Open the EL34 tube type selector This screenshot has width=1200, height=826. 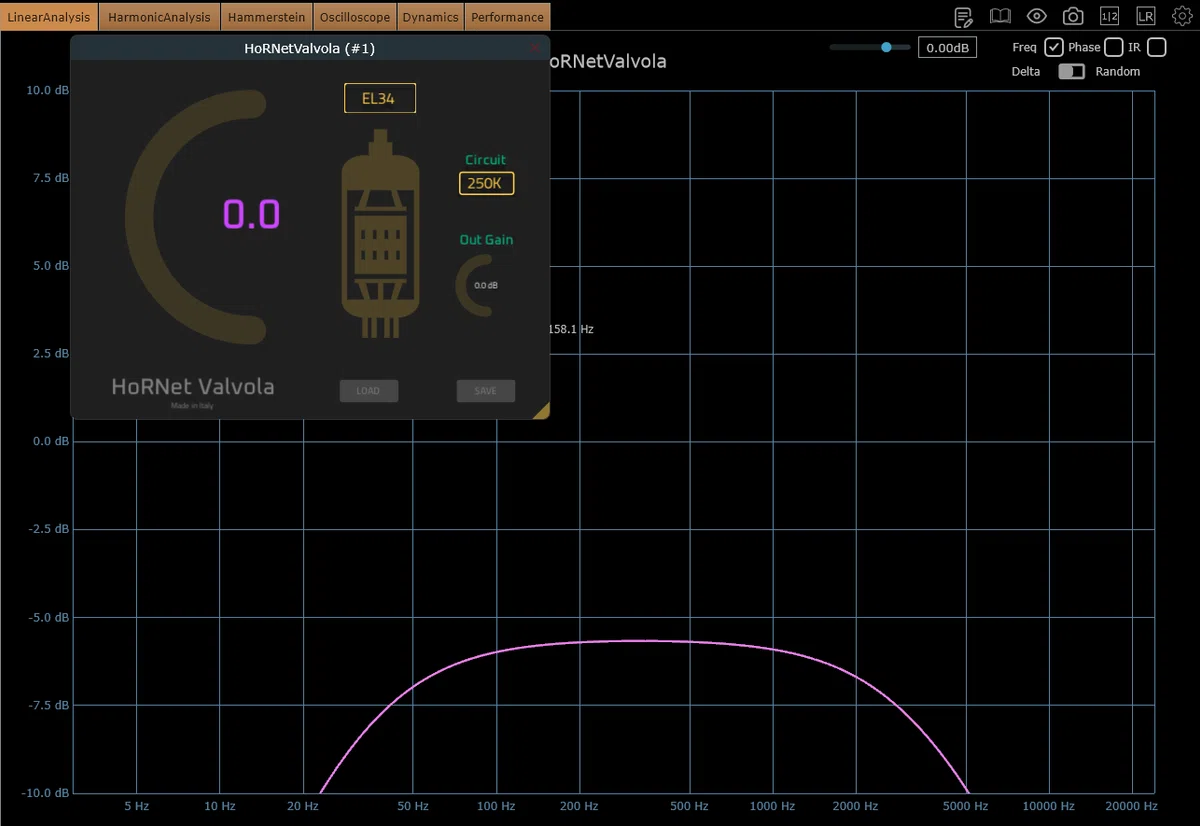pyautogui.click(x=380, y=98)
